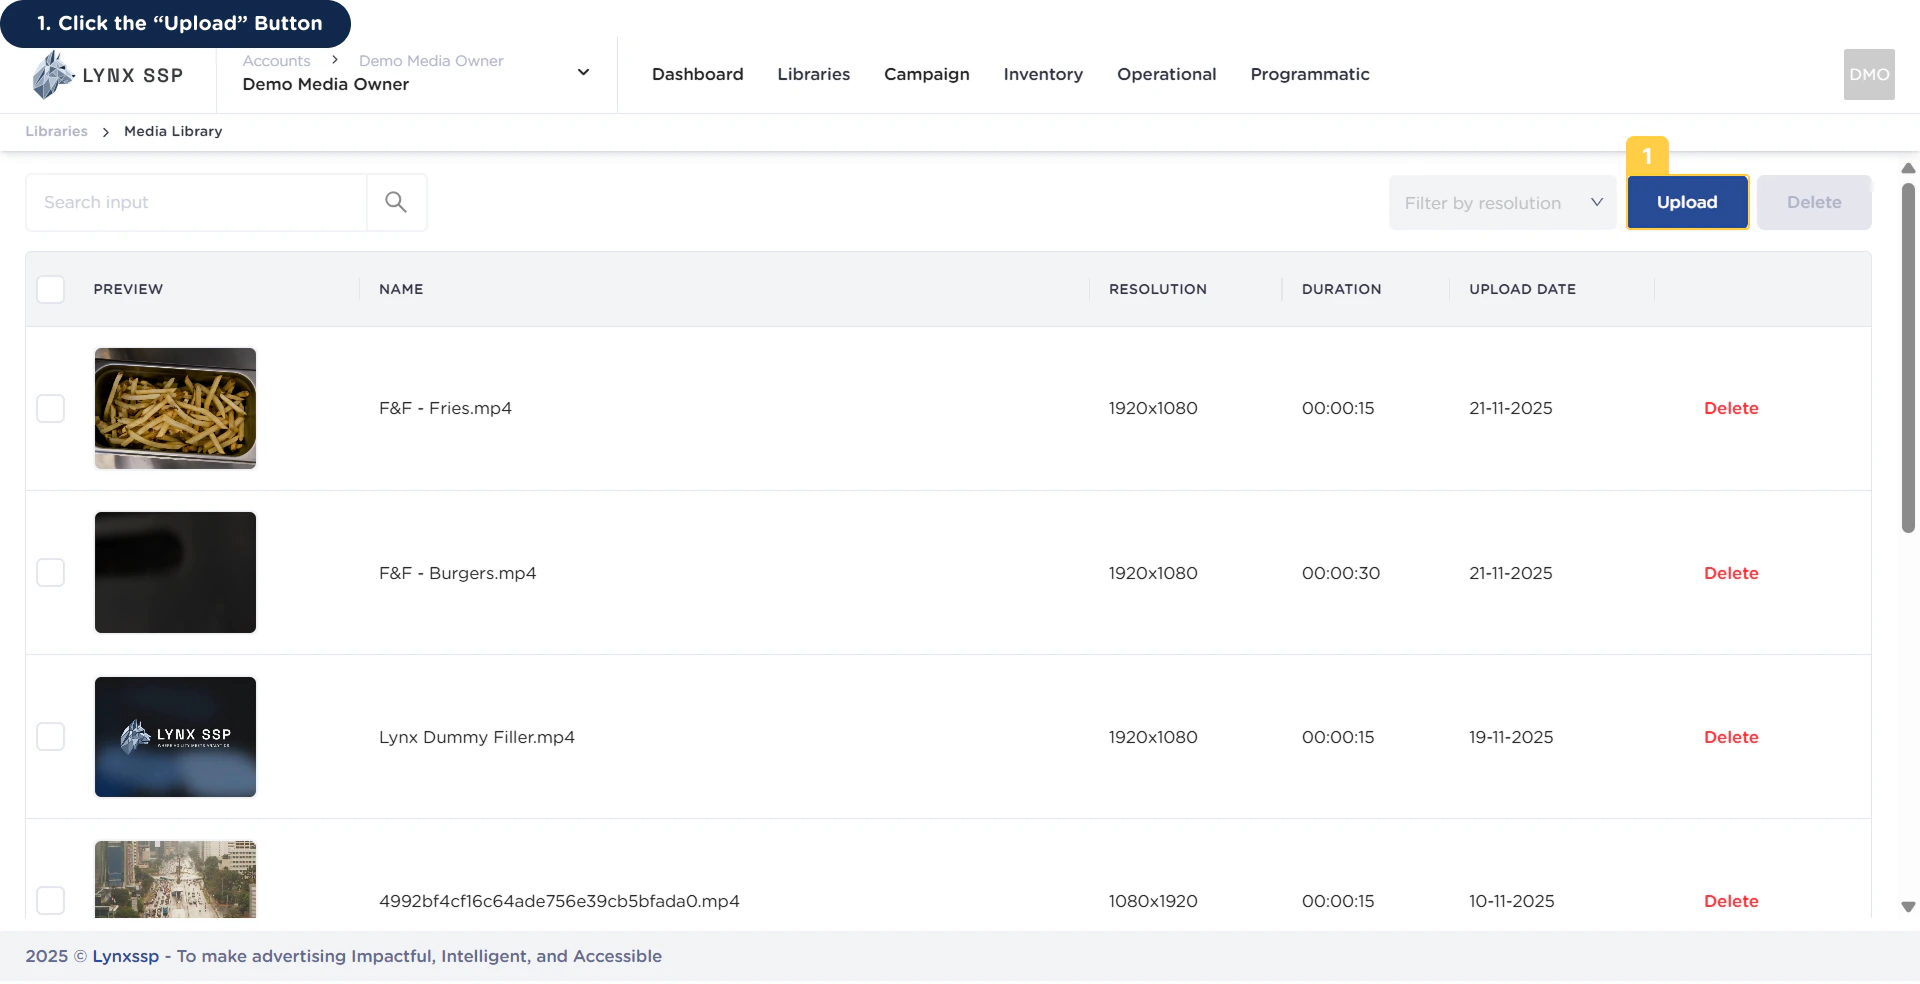Select the file name Lynx Dummy Filler.mp4
The image size is (1920, 984).
point(477,737)
